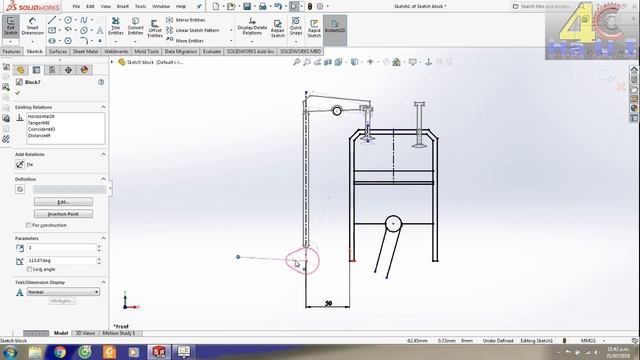This screenshot has width=640, height=360.
Task: Select Horizontal29 in Existing Relations list
Action: (x=41, y=116)
